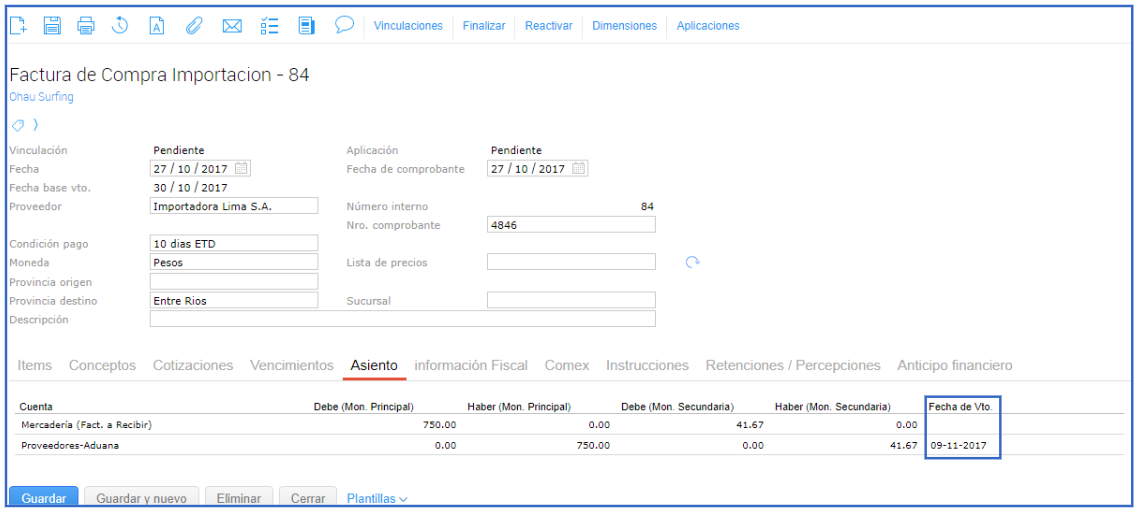Screen dimensions: 1134x514
Task: Click the Eliminar button
Action: point(239,498)
